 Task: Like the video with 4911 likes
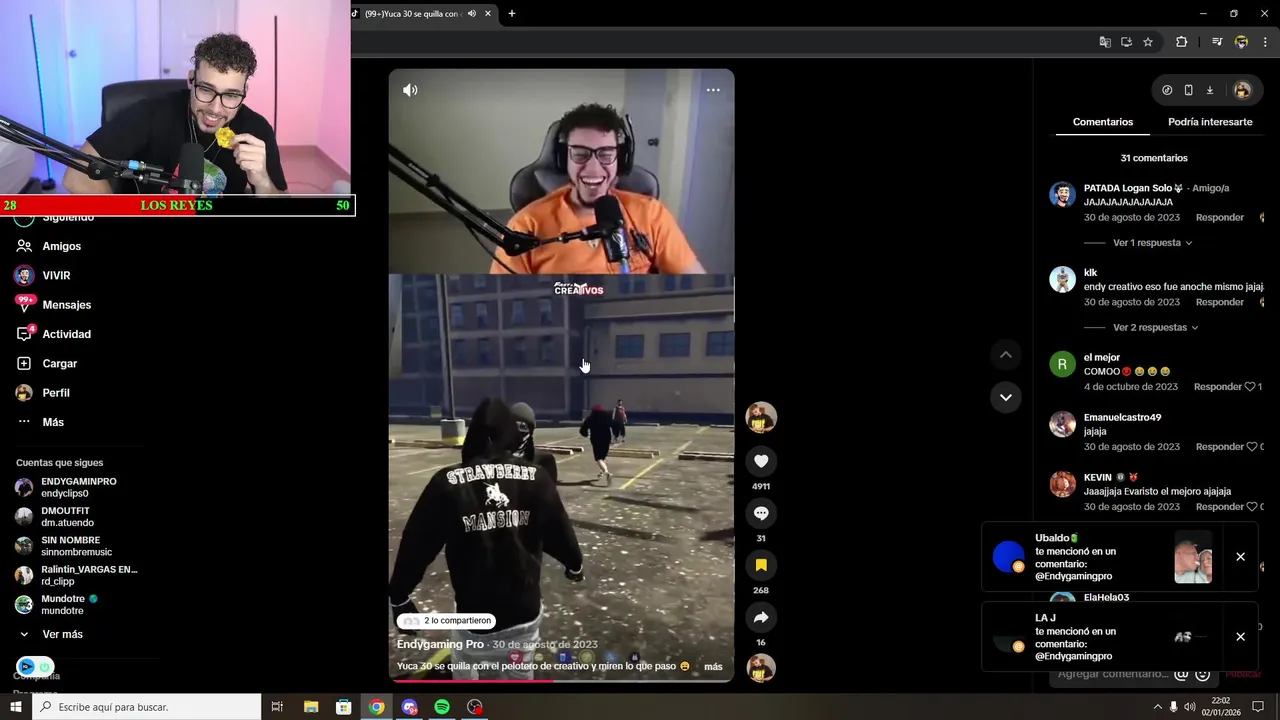click(761, 461)
